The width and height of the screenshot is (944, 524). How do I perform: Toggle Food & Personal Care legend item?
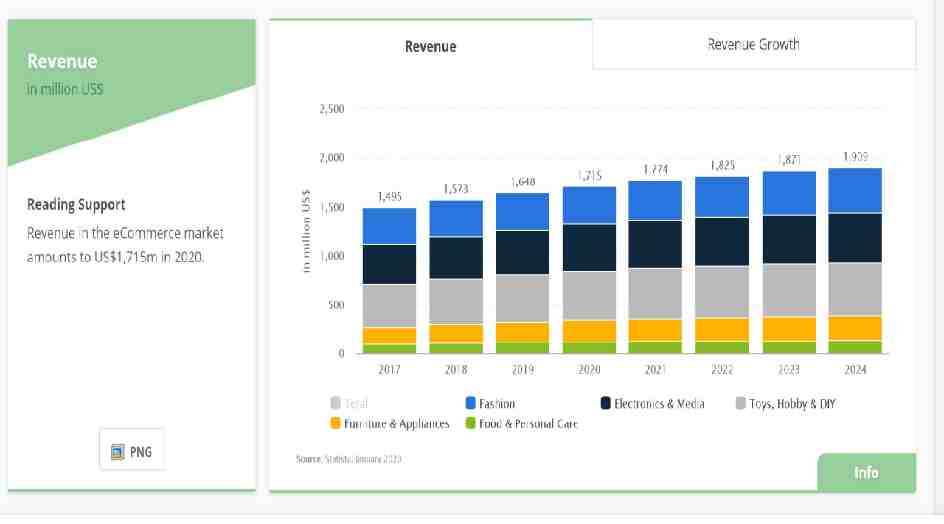(520, 423)
